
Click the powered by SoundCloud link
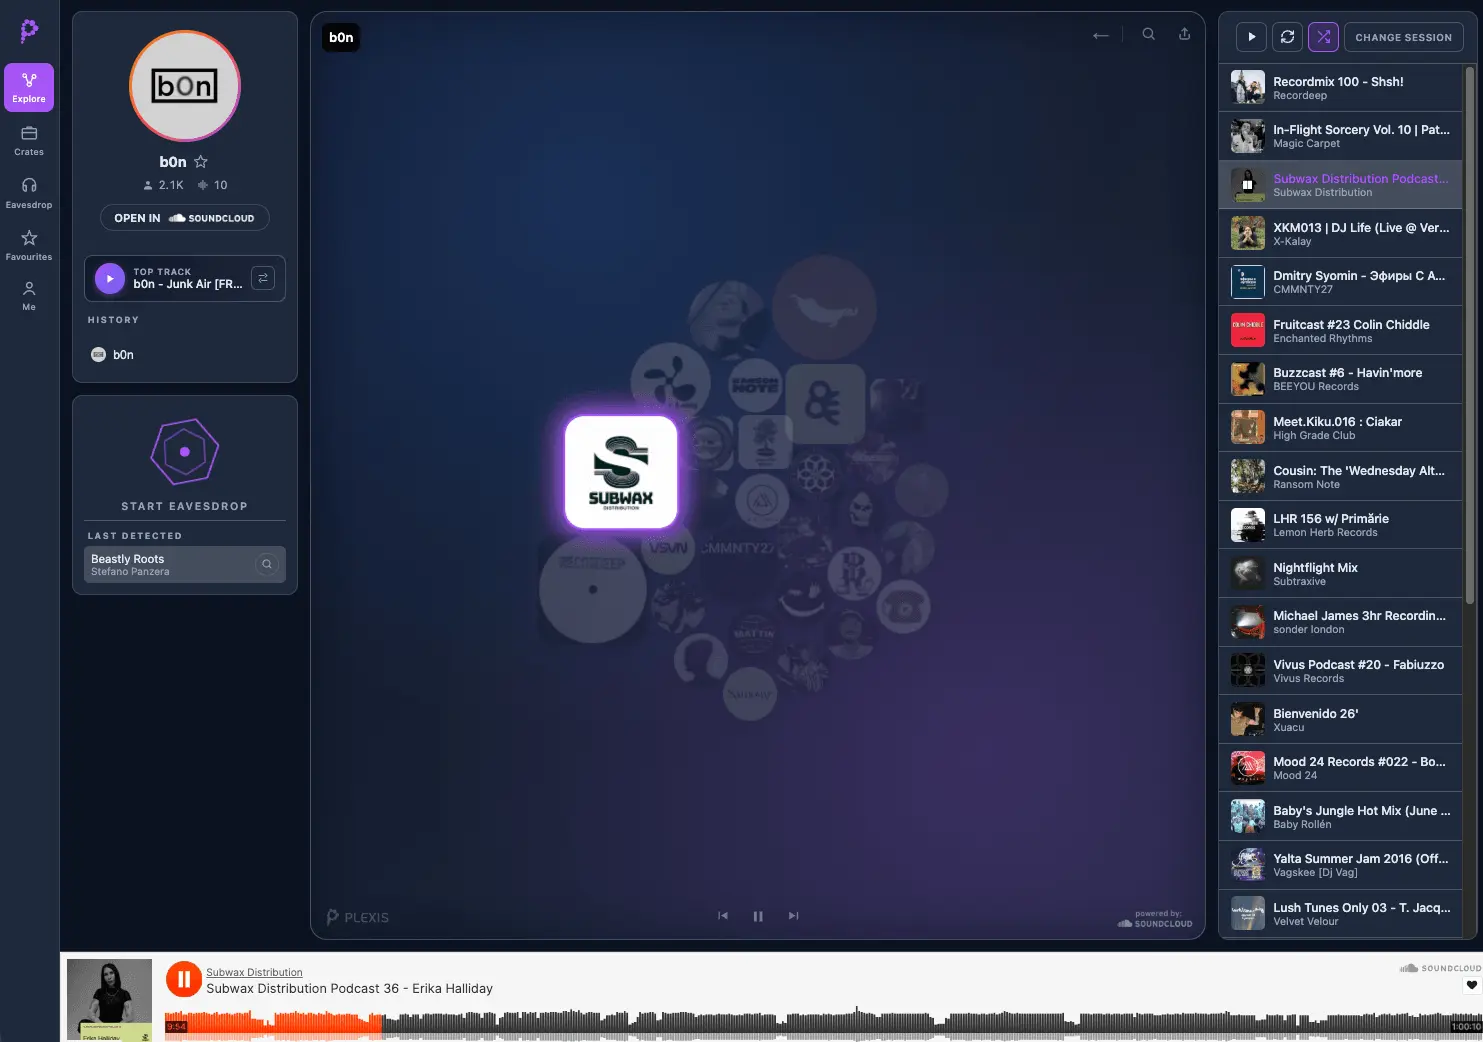(1155, 919)
